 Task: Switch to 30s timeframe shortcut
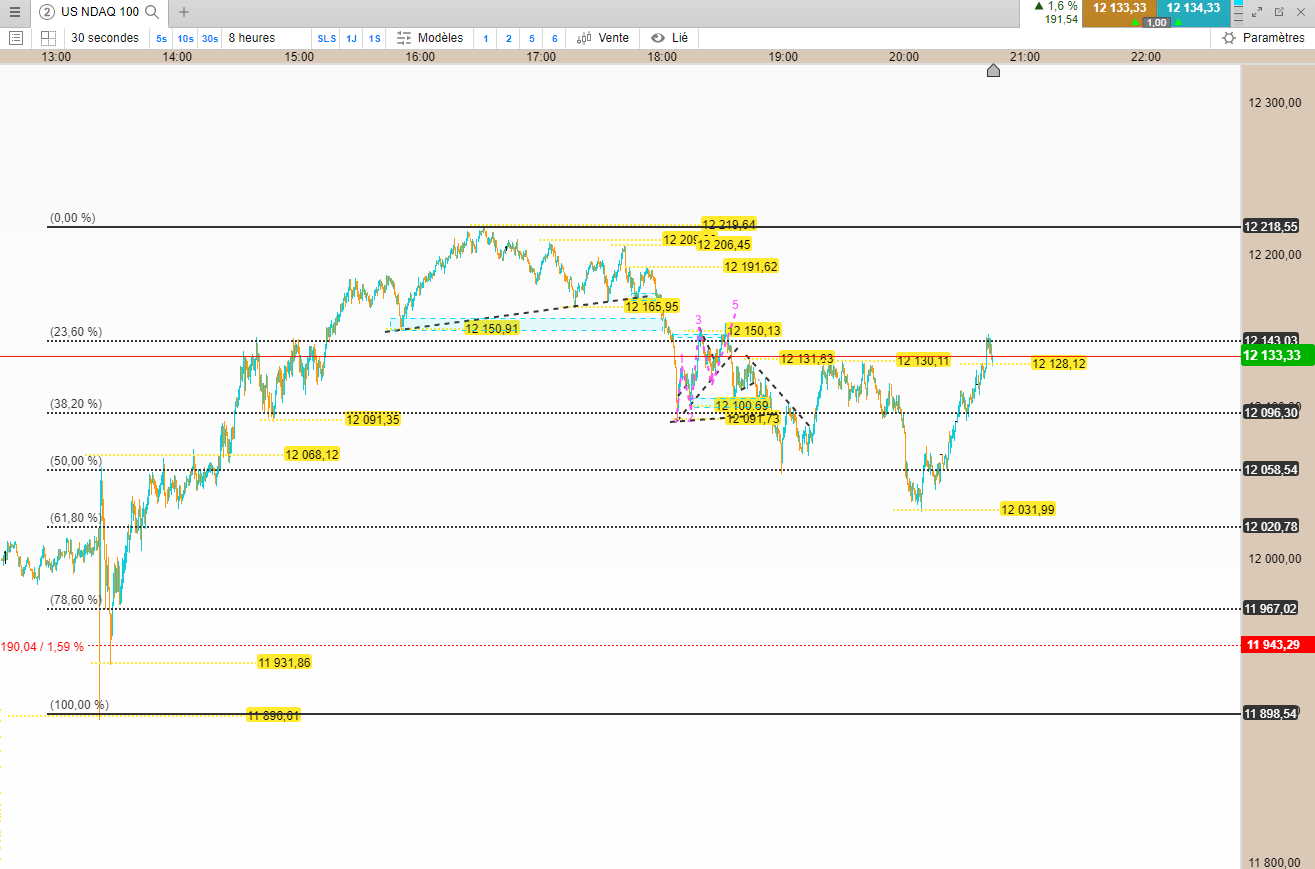pyautogui.click(x=209, y=38)
